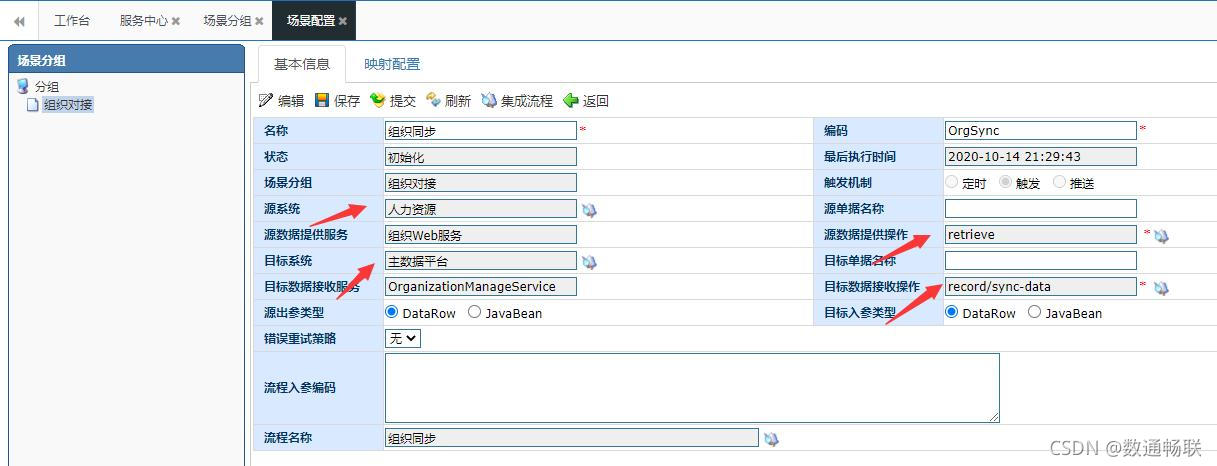
Task: Click the 组织对接 document icon in tree
Action: tap(33, 105)
